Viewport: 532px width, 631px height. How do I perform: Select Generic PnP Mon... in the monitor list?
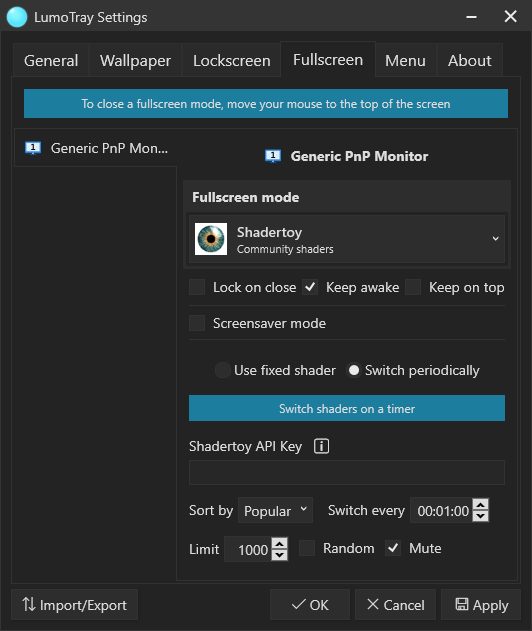95,148
